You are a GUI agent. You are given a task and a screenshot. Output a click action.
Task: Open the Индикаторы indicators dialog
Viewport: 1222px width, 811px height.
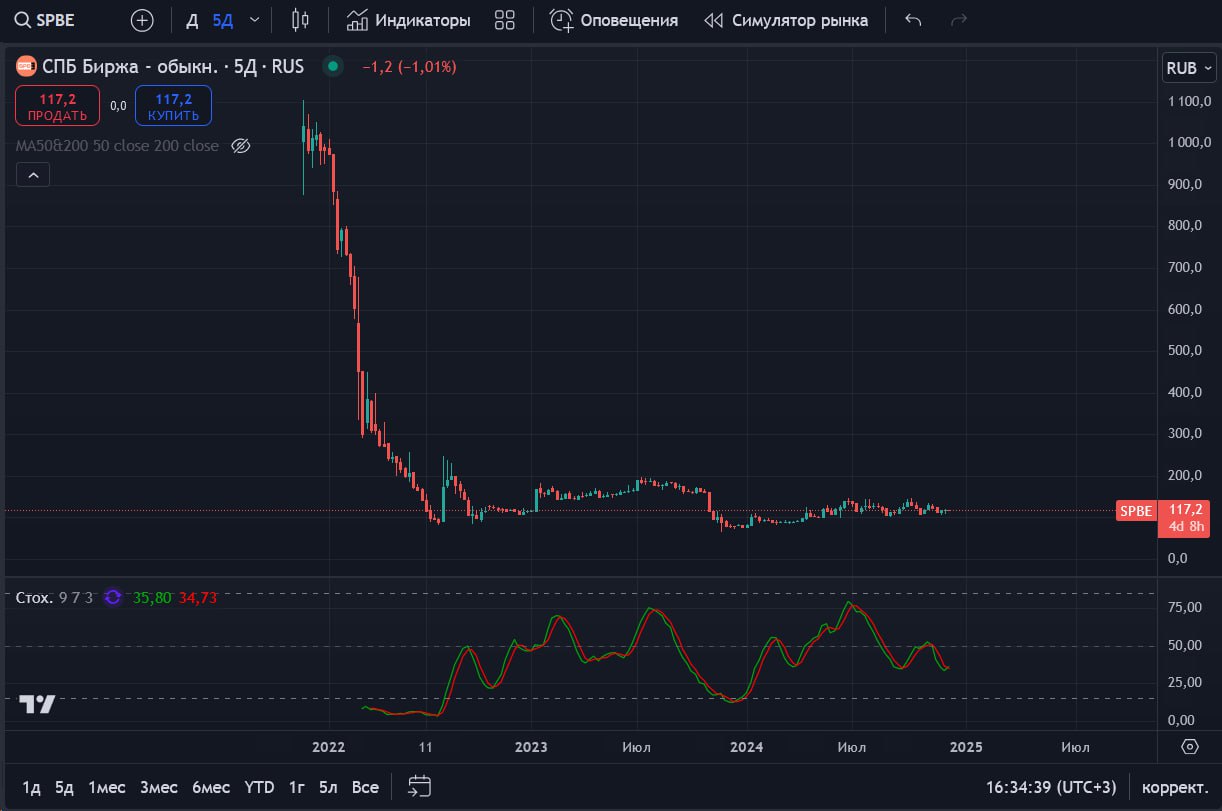click(x=408, y=20)
